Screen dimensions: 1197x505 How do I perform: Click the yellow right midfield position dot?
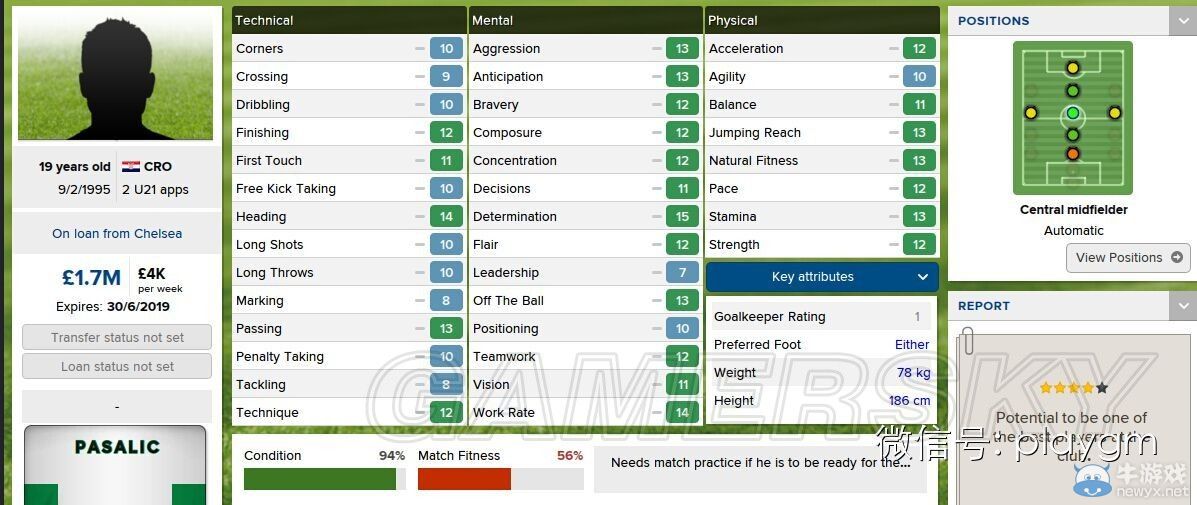(x=1114, y=113)
